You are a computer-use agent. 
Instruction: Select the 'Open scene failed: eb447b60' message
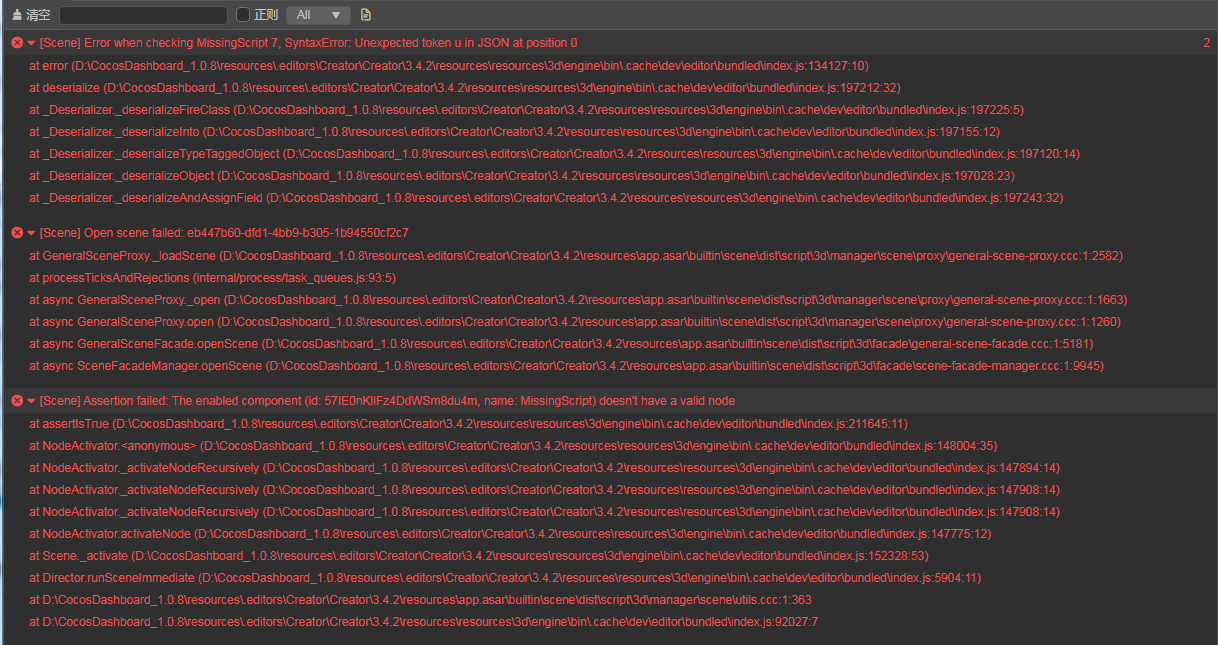pyautogui.click(x=224, y=233)
